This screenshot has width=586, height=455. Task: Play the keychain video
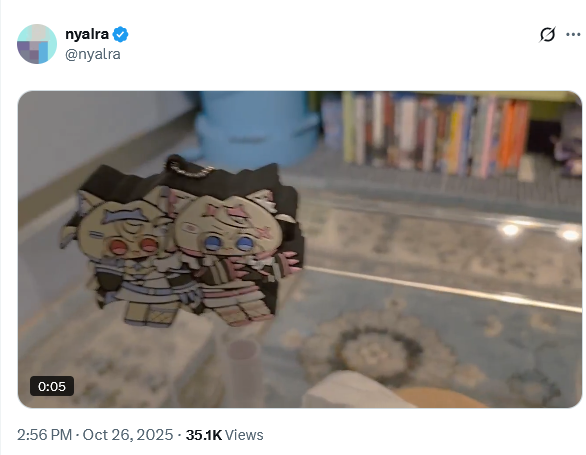[x=300, y=249]
